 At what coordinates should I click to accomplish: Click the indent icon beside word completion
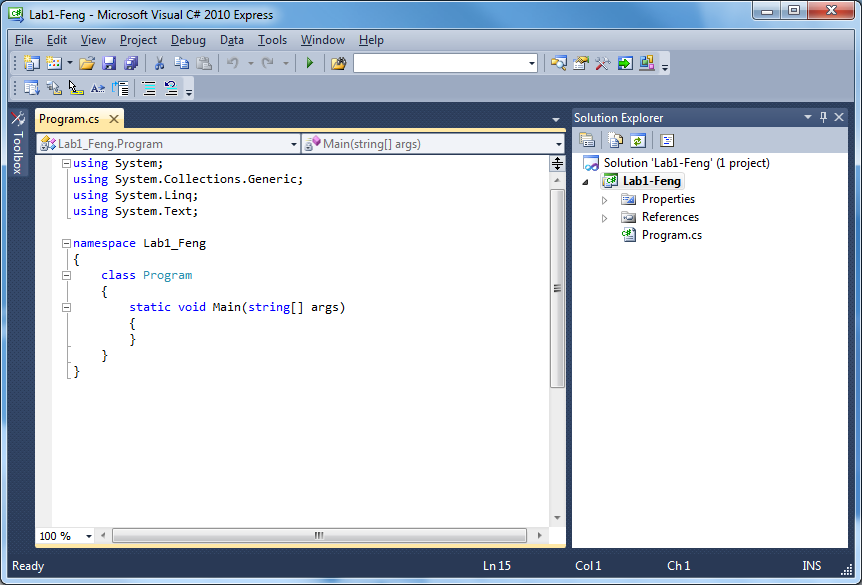[120, 88]
